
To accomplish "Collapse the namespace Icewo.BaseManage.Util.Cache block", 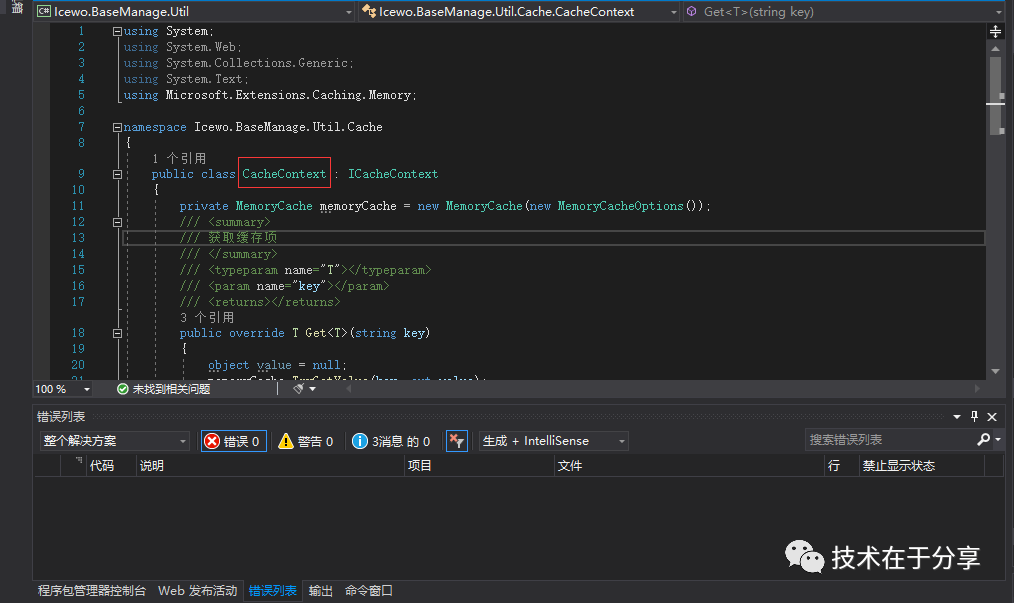I will click(x=117, y=127).
